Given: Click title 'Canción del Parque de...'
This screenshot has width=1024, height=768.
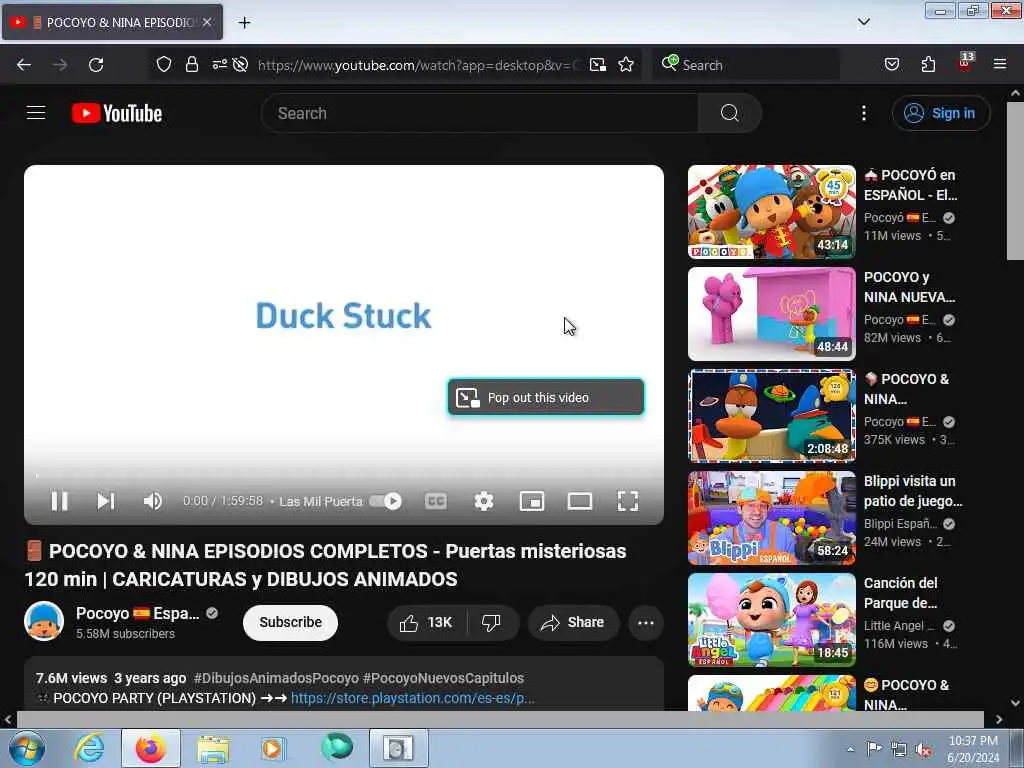Looking at the screenshot, I should [x=901, y=593].
